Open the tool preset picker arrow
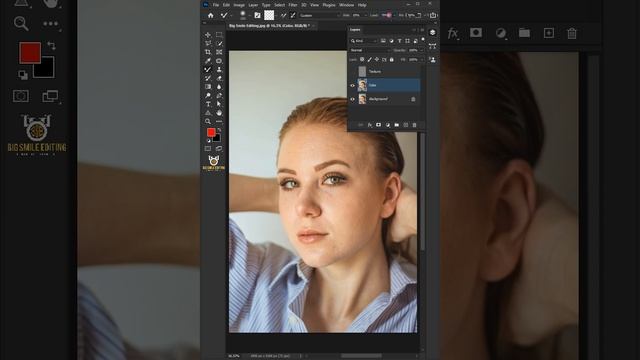 (x=231, y=16)
